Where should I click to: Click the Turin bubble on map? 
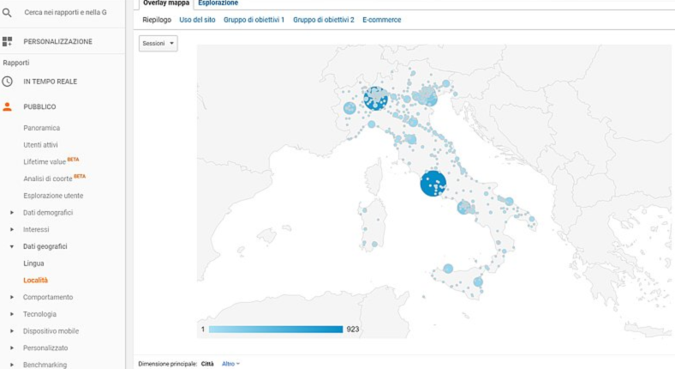(350, 108)
